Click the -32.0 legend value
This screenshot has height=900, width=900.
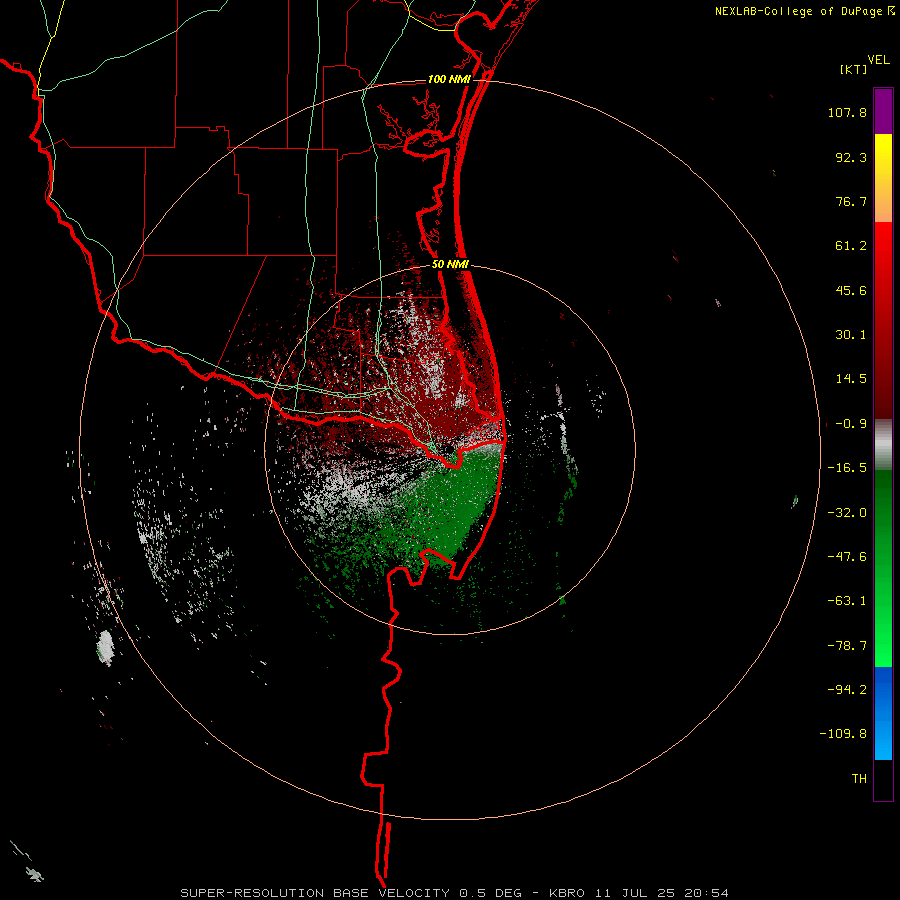click(x=847, y=513)
